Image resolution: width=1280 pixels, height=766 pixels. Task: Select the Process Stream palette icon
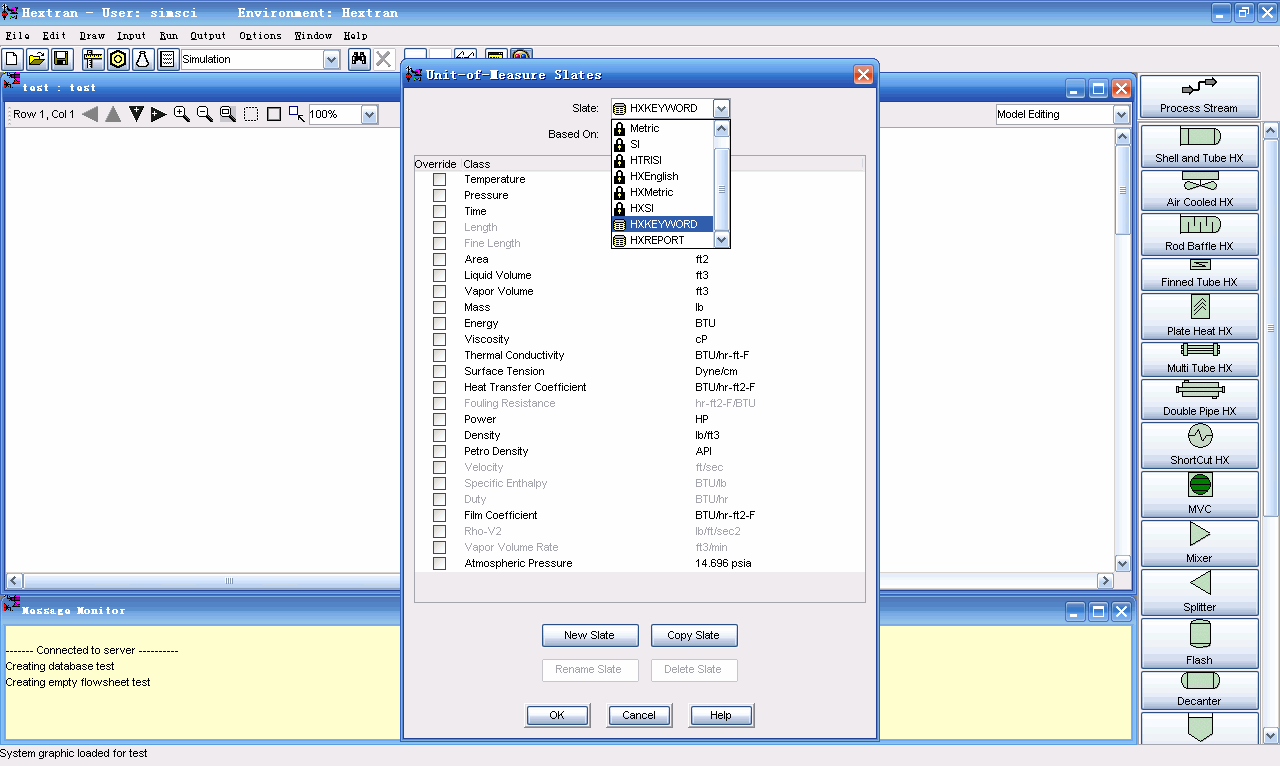click(x=1199, y=96)
